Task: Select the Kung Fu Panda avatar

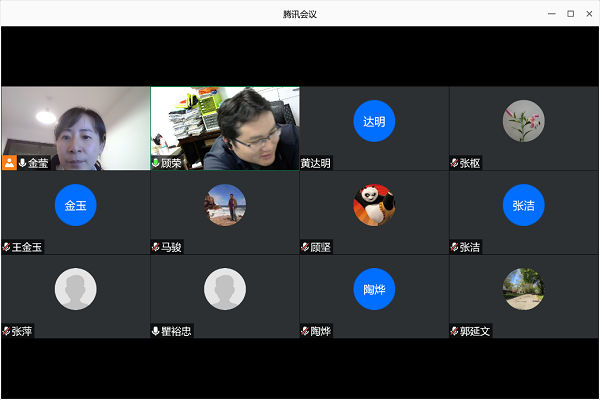Action: pos(374,205)
